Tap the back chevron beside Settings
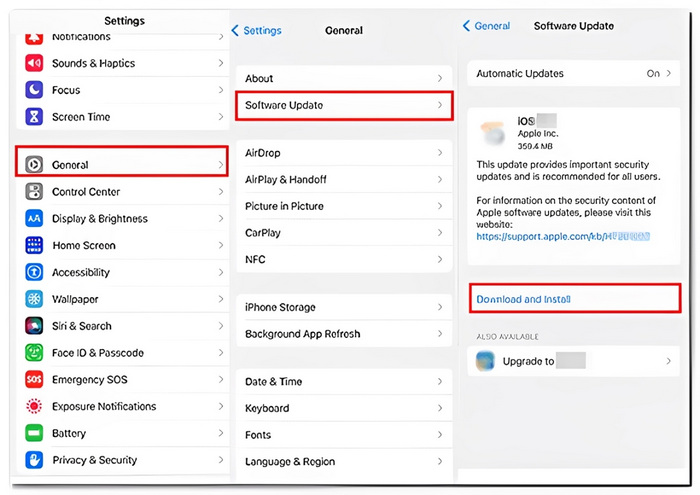The height and width of the screenshot is (495, 700). [235, 30]
